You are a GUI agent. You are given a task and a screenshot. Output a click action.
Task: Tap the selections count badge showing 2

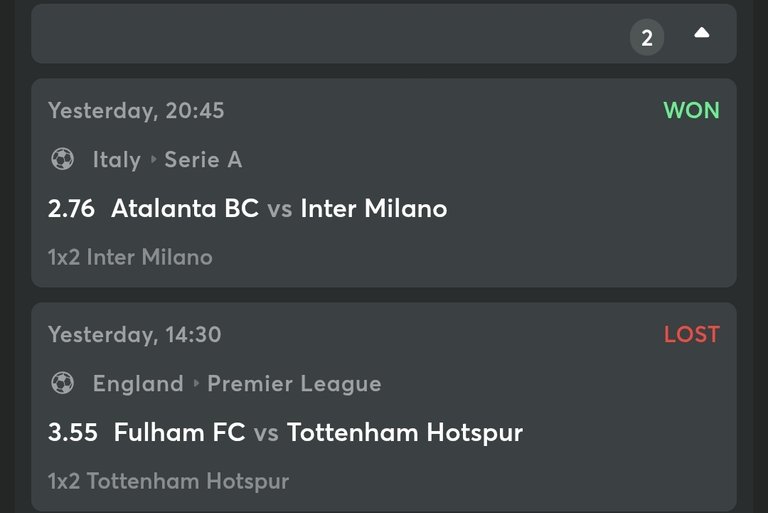click(647, 37)
